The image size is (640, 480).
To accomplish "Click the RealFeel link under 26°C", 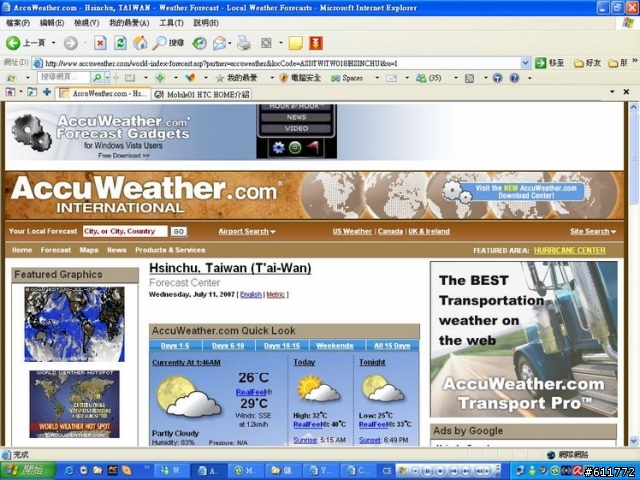I will tap(251, 392).
